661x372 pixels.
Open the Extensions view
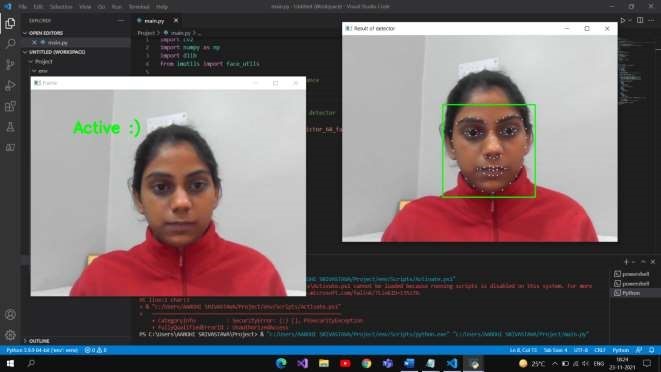(10, 106)
